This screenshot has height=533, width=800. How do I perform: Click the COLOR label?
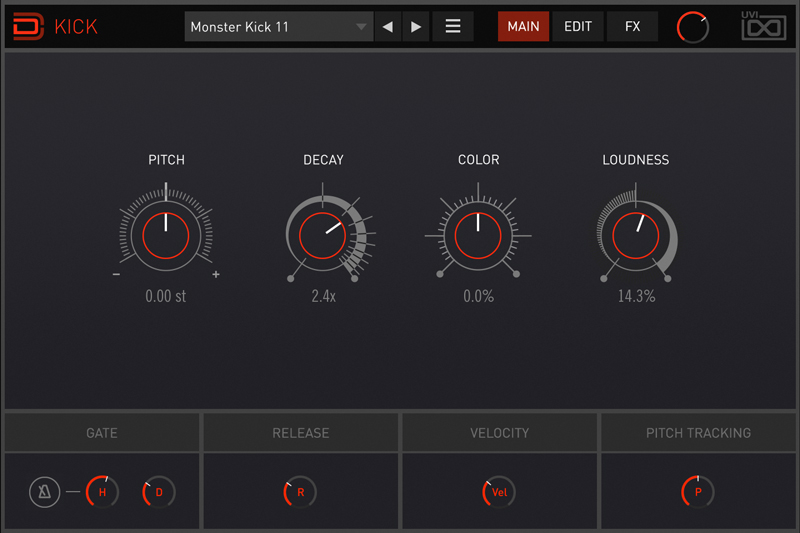point(479,160)
